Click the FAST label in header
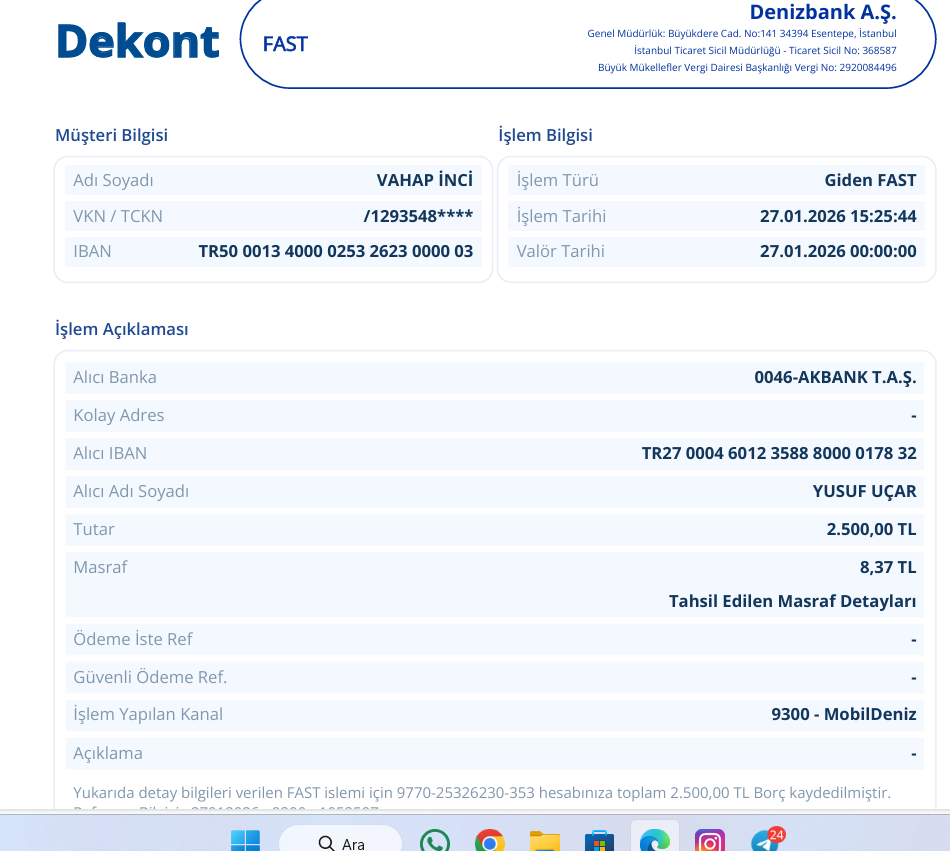Image resolution: width=950 pixels, height=851 pixels. click(285, 44)
